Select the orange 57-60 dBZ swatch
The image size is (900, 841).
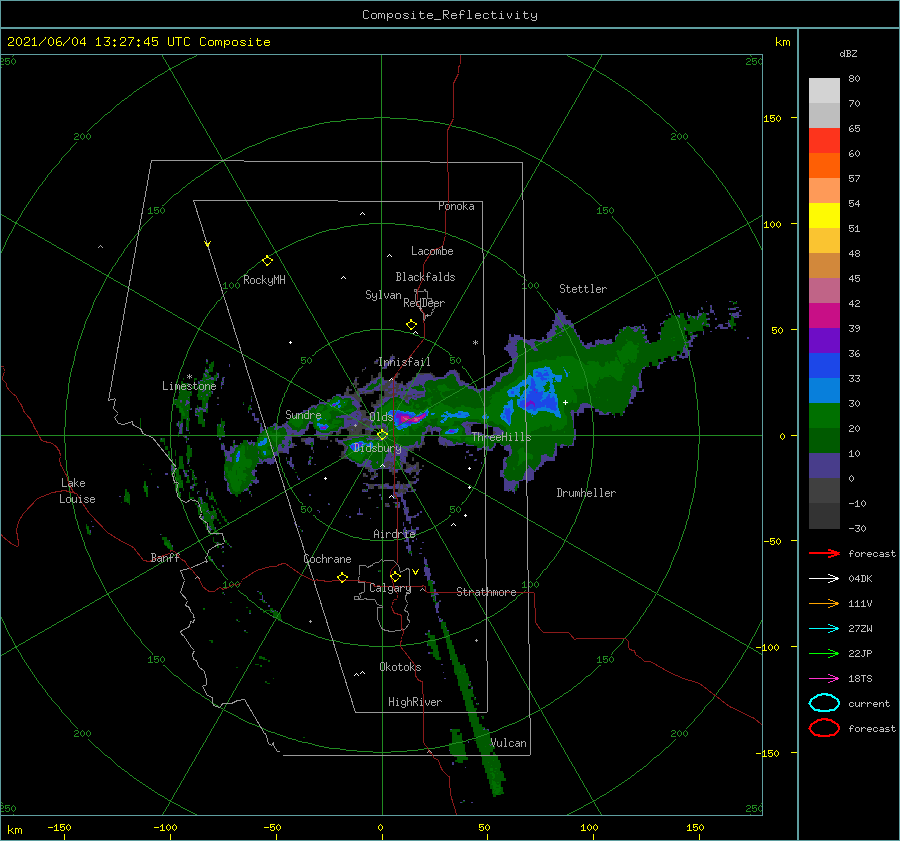coord(824,165)
